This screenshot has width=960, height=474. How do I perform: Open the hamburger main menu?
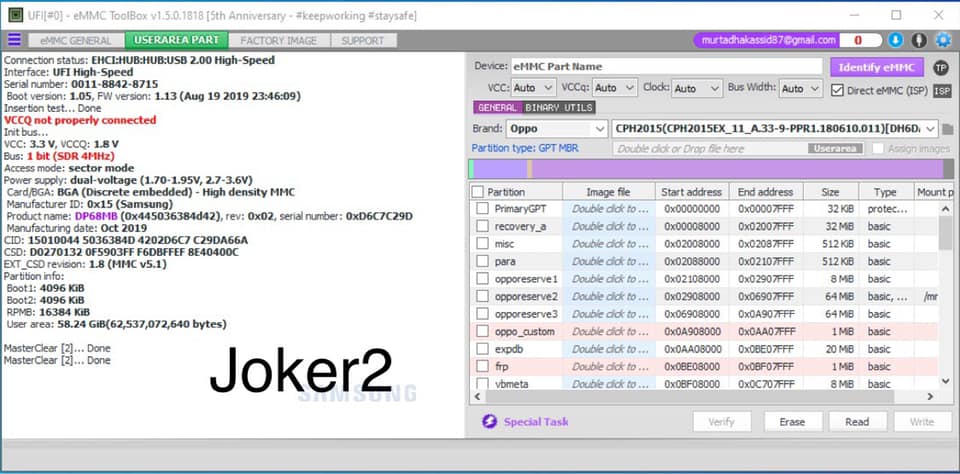tap(14, 40)
